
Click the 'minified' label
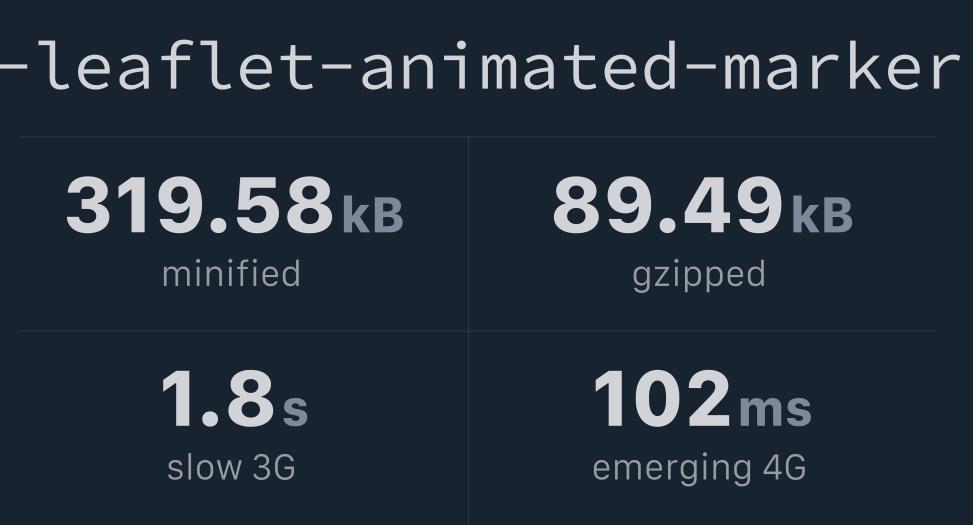pos(231,274)
